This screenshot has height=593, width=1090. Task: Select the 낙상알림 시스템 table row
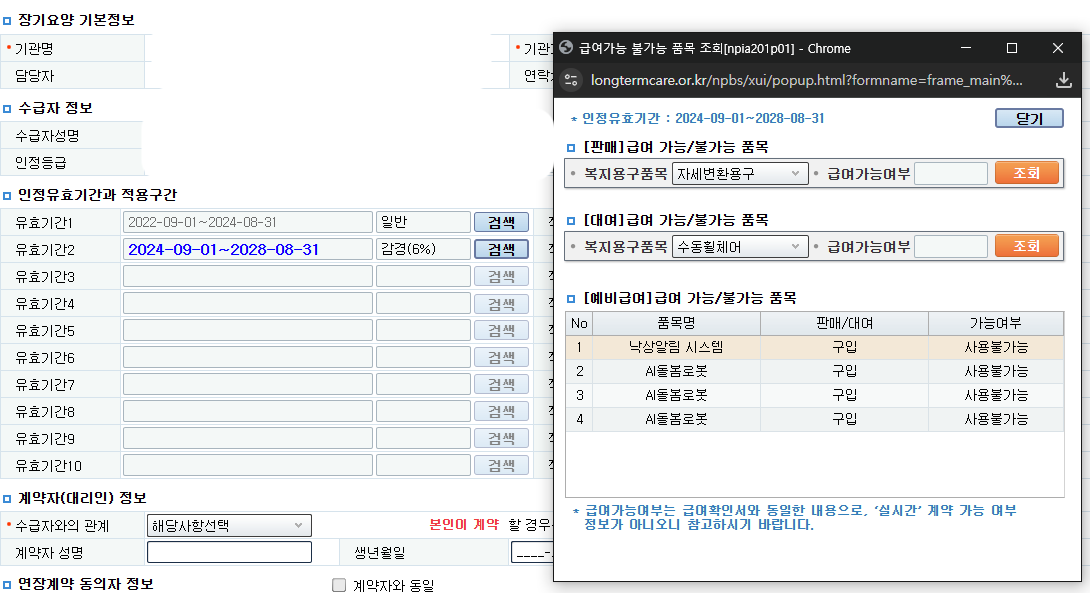click(675, 346)
